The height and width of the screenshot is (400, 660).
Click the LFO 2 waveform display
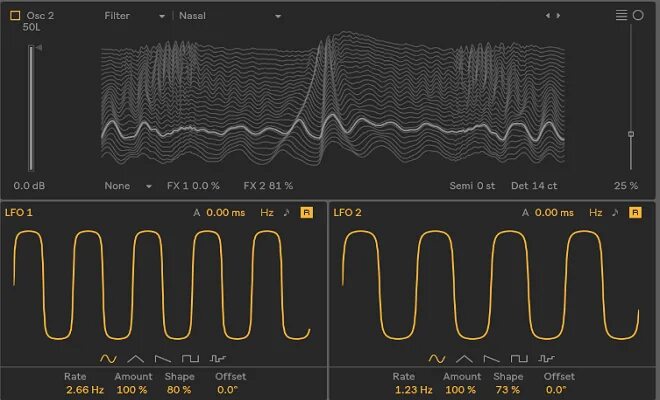[x=491, y=285]
